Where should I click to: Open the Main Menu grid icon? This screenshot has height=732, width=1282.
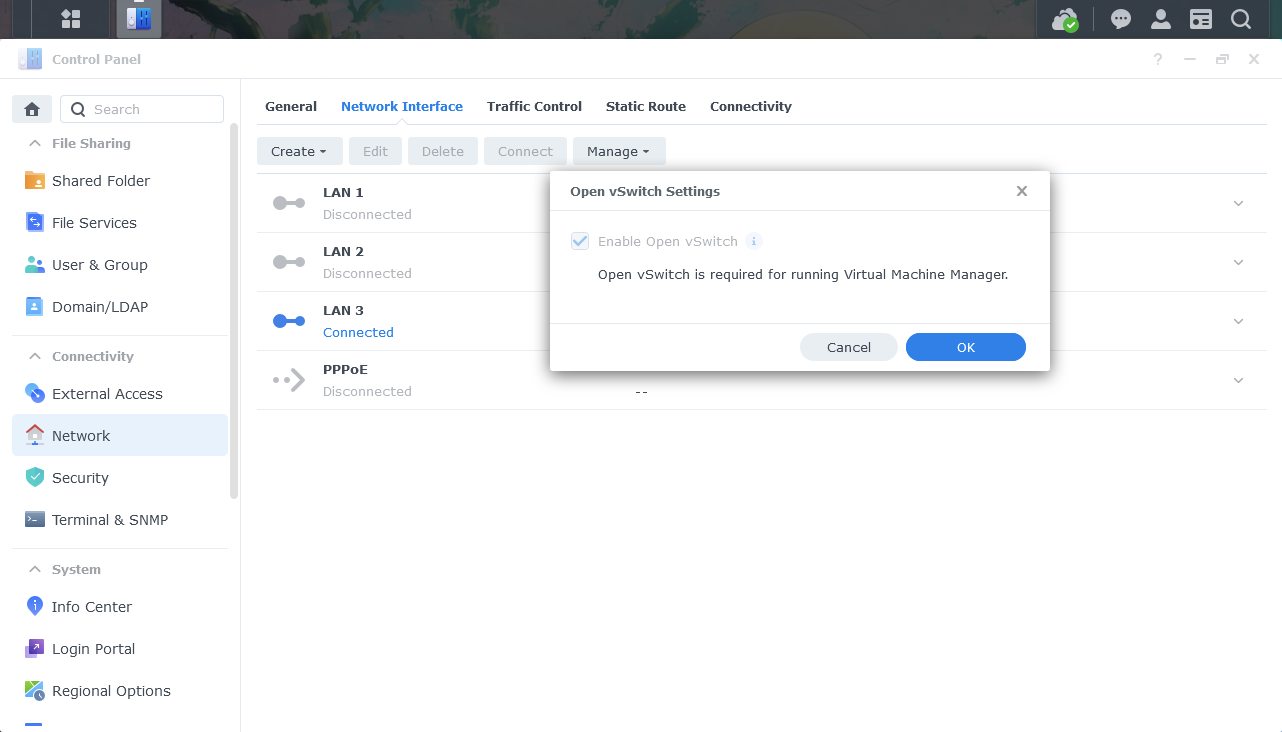tap(71, 19)
